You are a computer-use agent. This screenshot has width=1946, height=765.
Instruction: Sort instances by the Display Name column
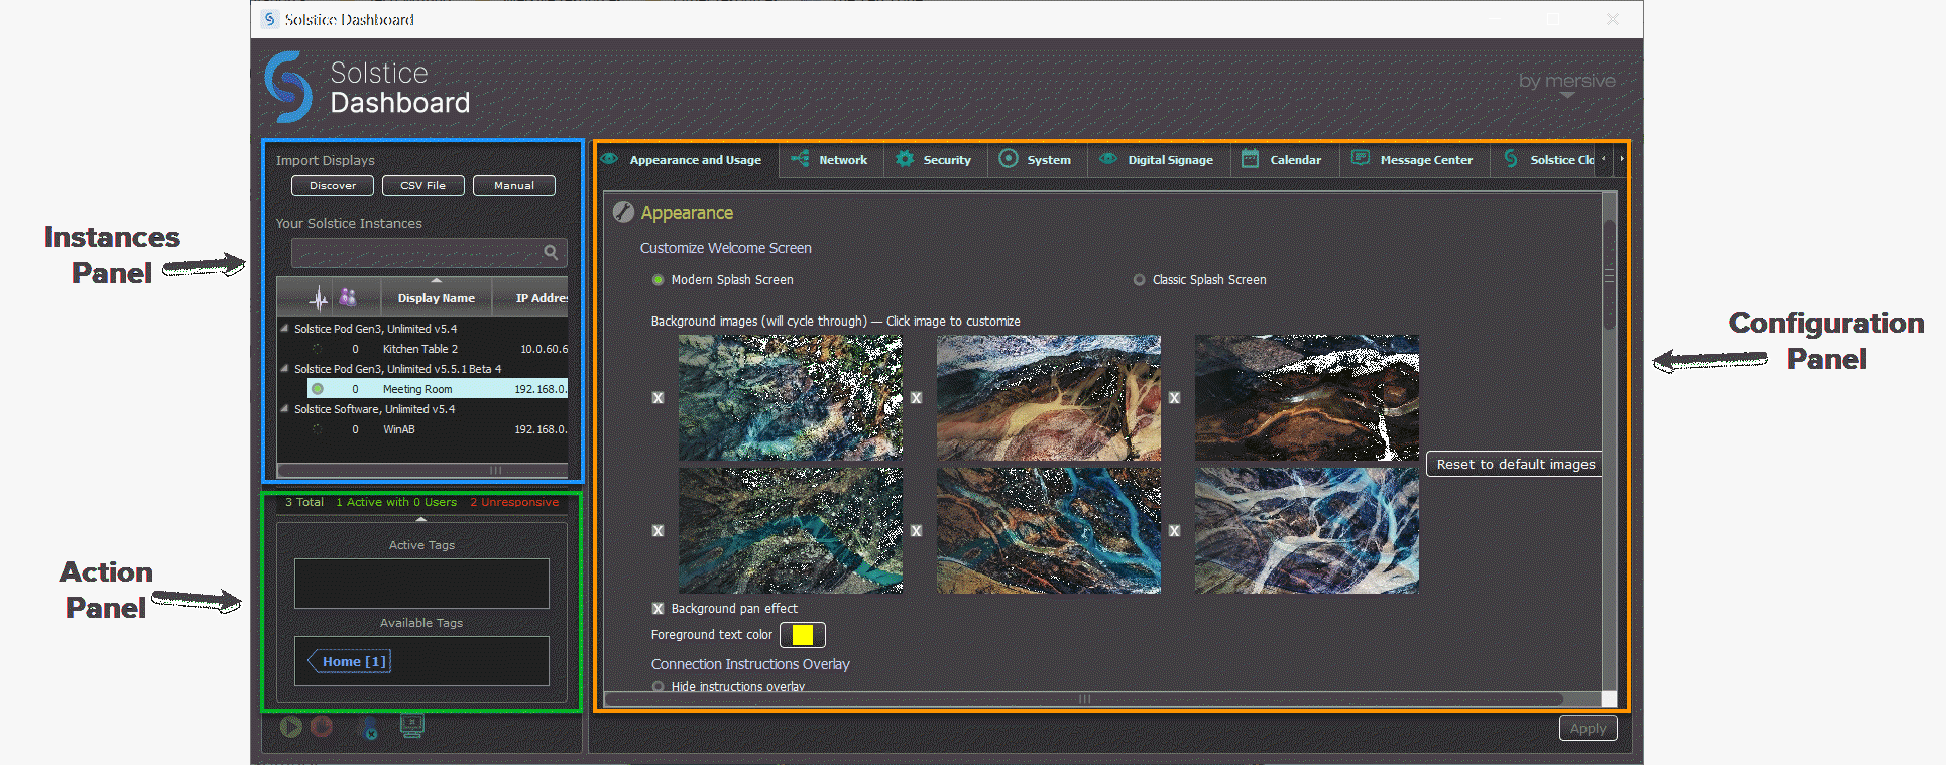[436, 298]
